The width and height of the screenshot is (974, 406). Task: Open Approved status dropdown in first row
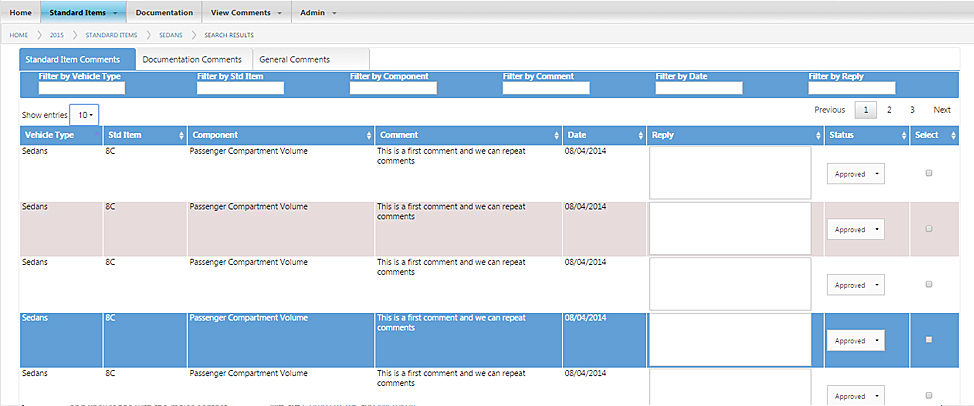pos(855,174)
